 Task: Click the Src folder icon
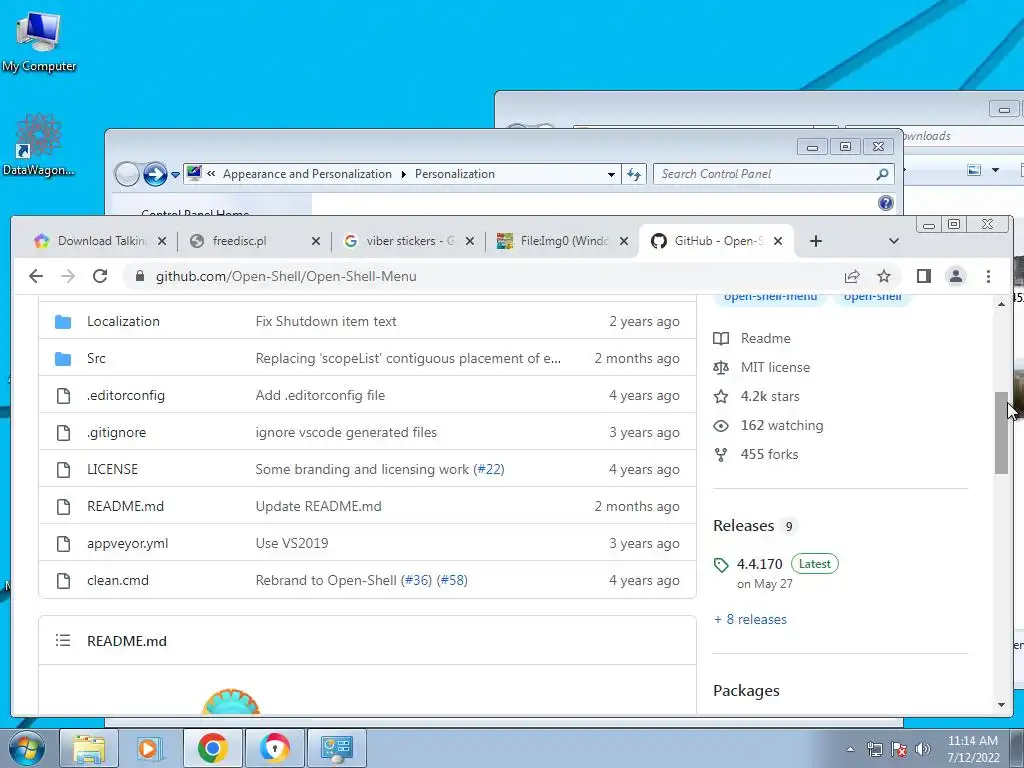tap(63, 359)
